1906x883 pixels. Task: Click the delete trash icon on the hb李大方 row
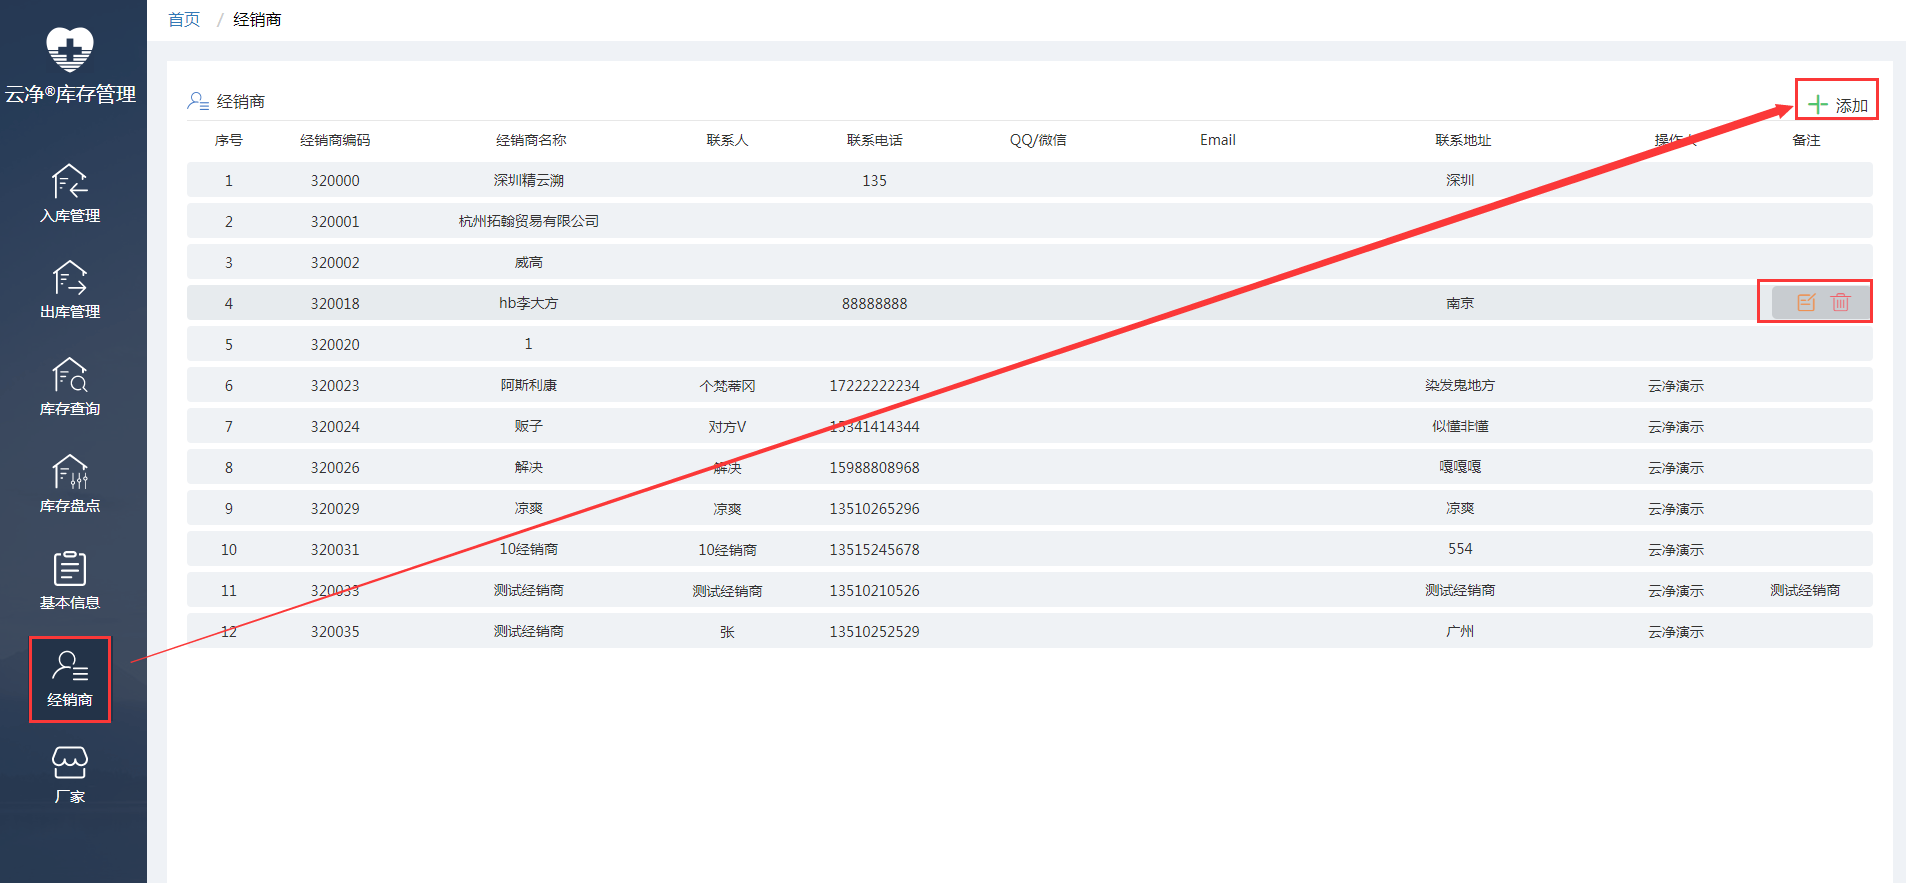coord(1840,302)
